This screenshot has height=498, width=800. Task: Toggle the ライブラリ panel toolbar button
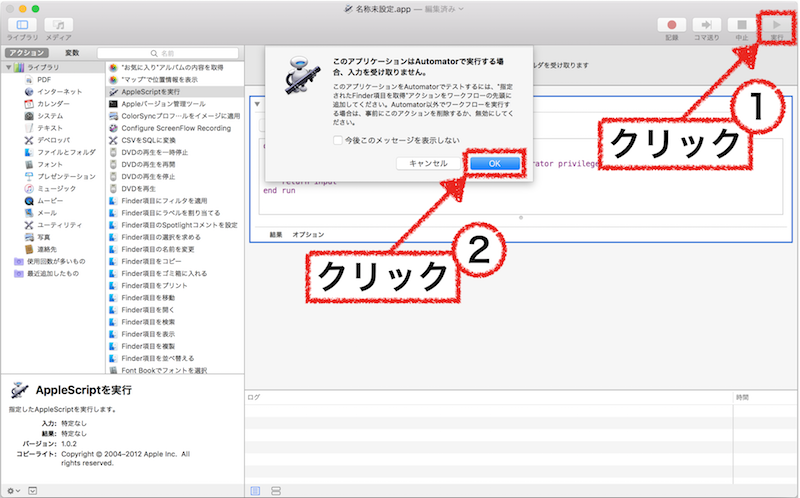pyautogui.click(x=22, y=24)
